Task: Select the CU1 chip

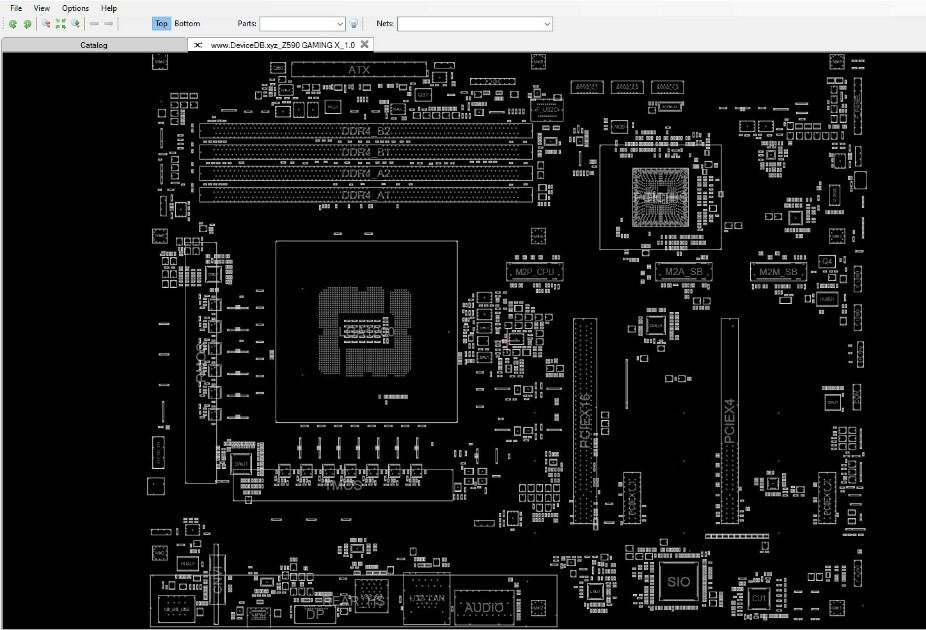Action: [759, 598]
